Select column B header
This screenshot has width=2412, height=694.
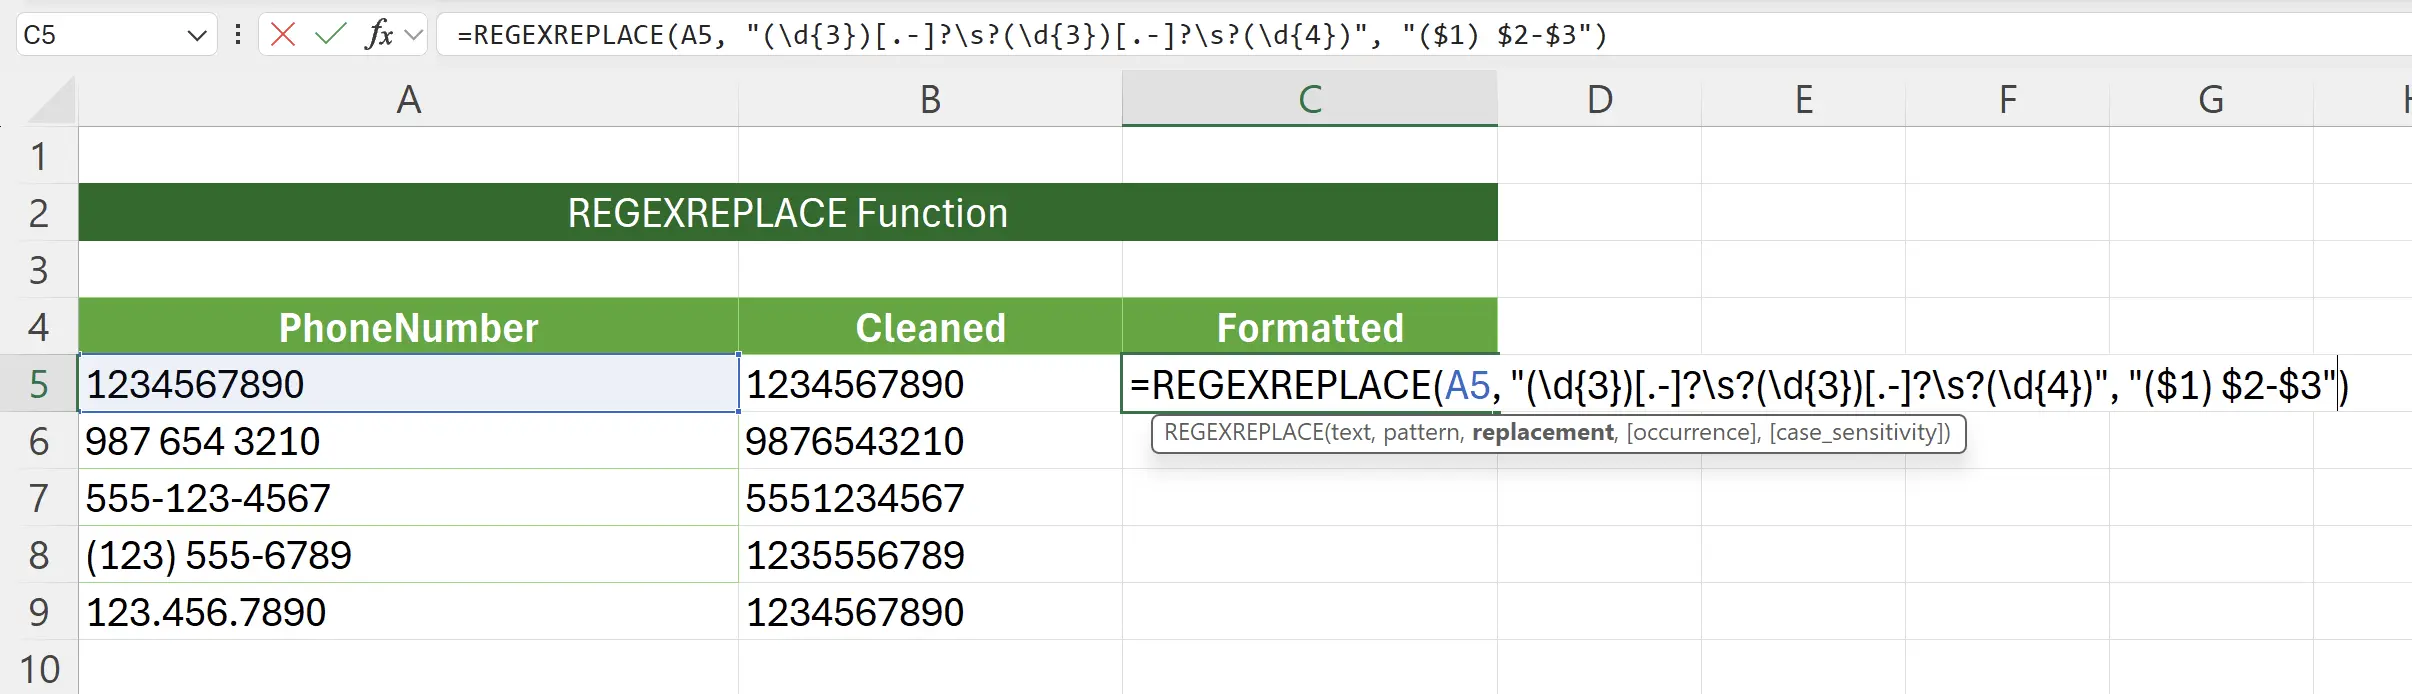pyautogui.click(x=930, y=100)
